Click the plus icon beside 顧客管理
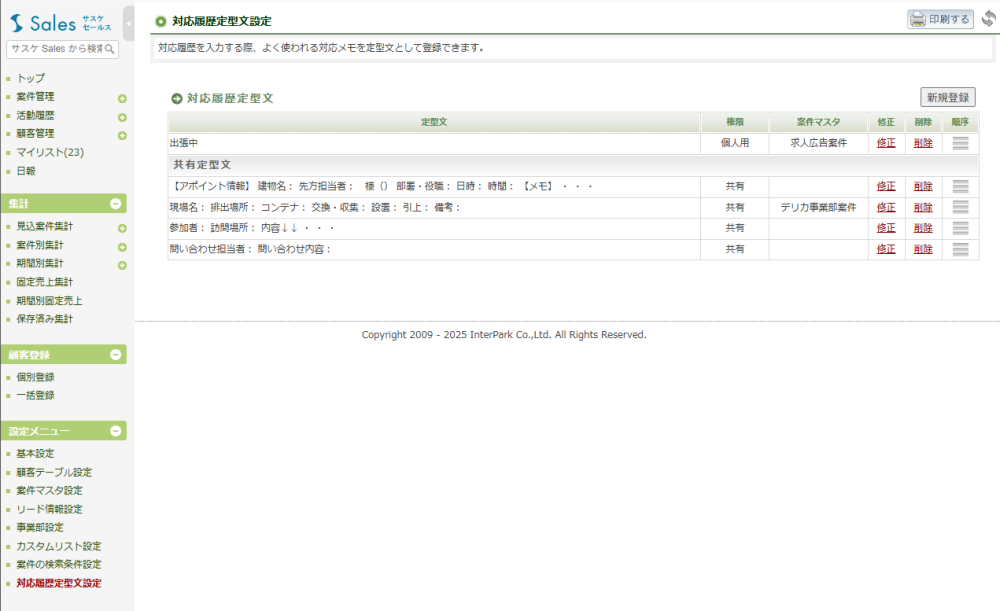 tap(122, 134)
